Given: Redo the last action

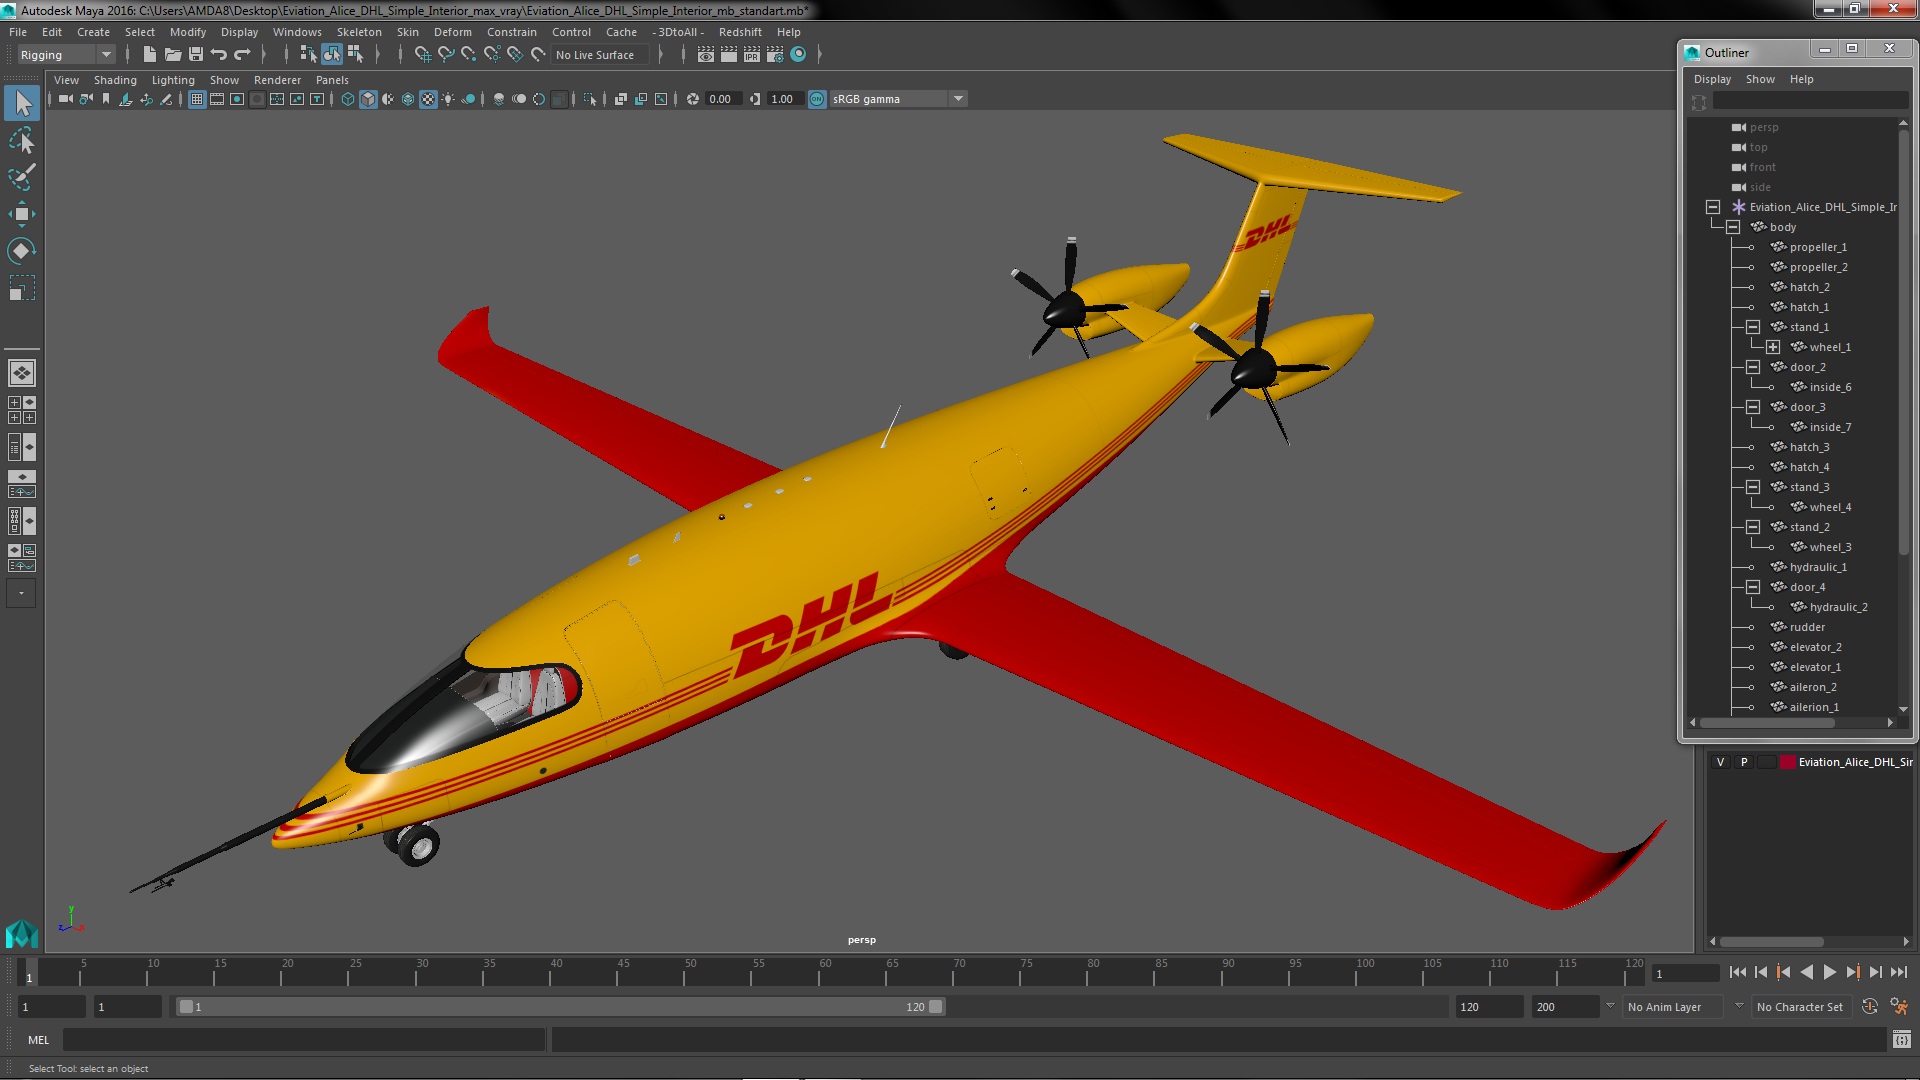Looking at the screenshot, I should [242, 55].
